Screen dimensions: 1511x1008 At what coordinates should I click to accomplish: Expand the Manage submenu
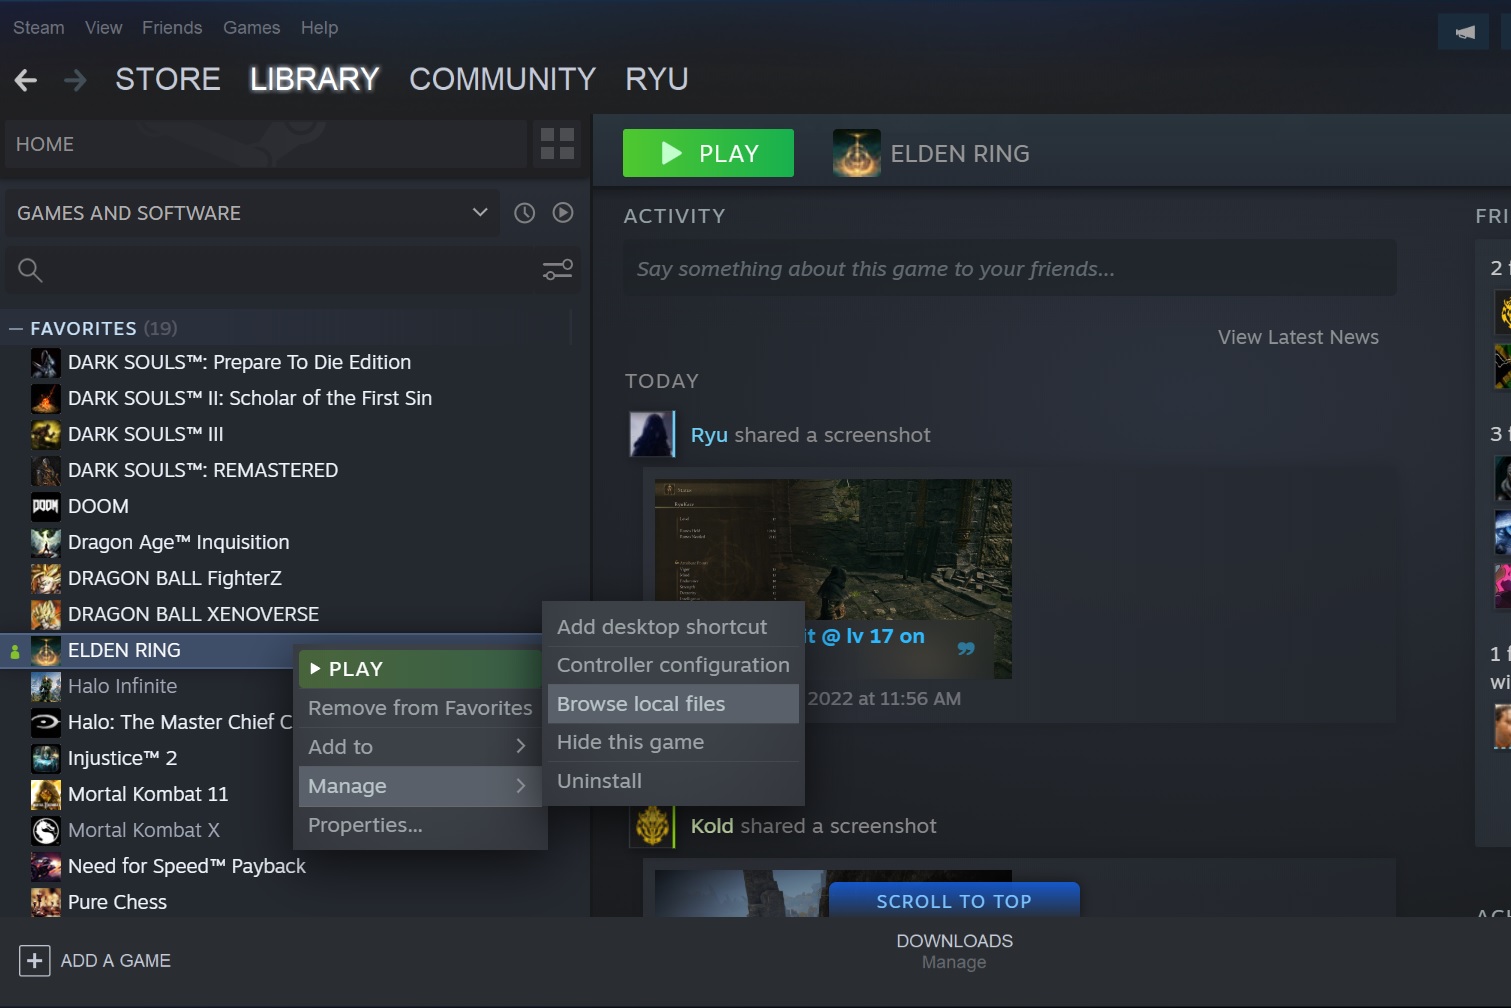tap(420, 786)
